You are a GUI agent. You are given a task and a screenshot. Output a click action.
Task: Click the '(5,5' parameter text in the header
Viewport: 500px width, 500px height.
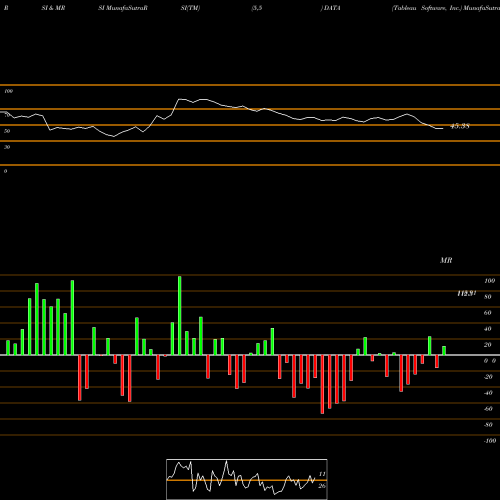257,8
